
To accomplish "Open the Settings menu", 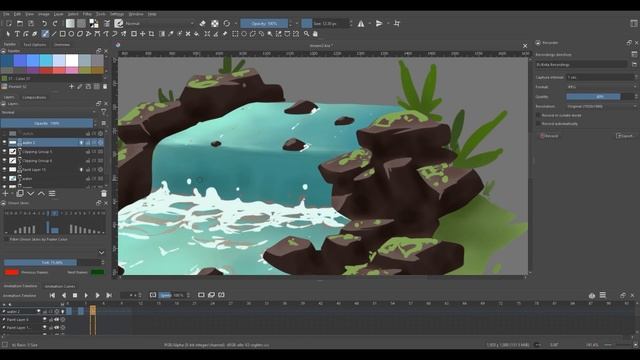I will 117,14.
